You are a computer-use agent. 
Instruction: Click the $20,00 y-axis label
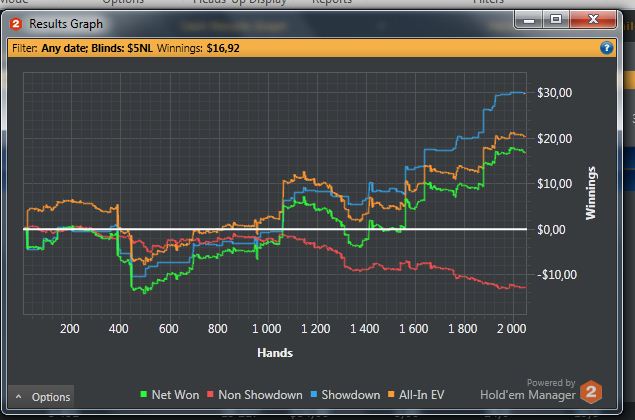click(554, 139)
